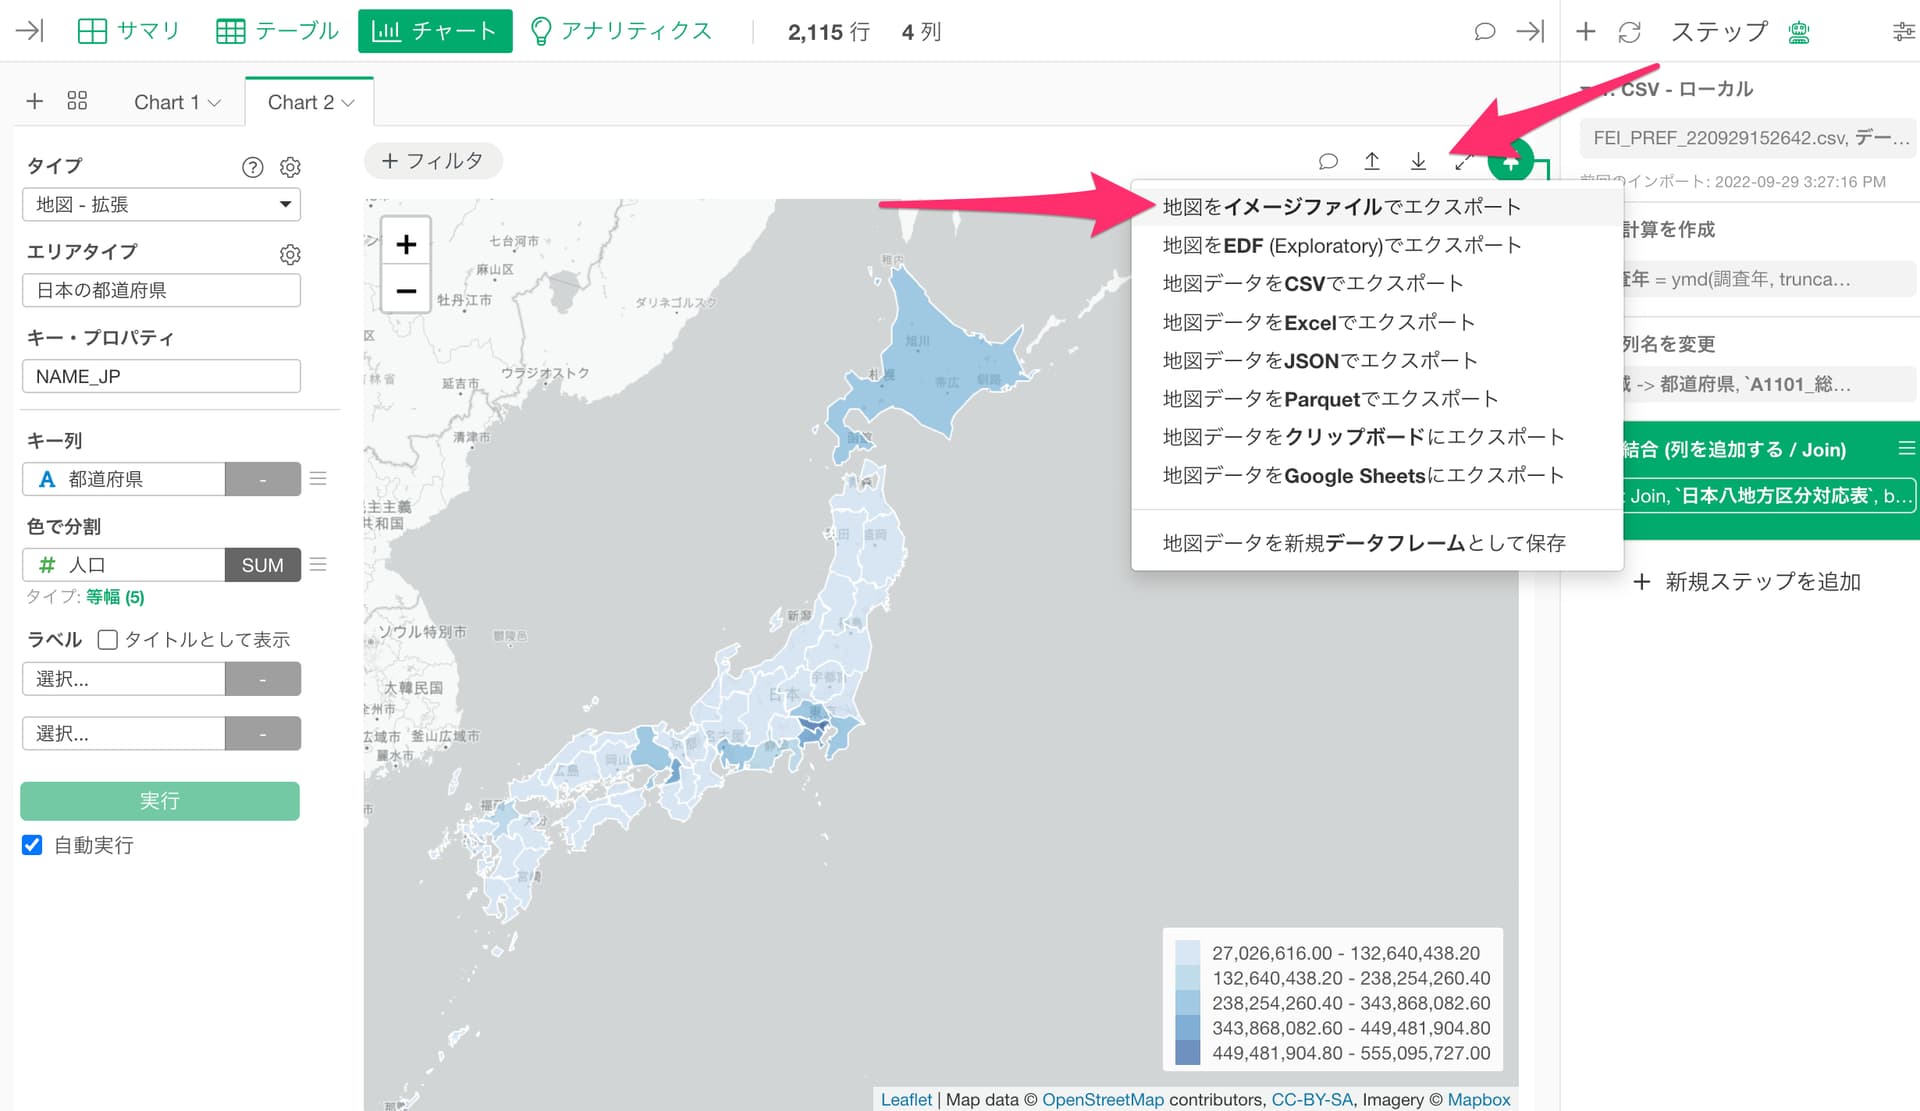The width and height of the screenshot is (1920, 1111).
Task: Click the darkest blue legend swatch
Action: [1187, 1053]
